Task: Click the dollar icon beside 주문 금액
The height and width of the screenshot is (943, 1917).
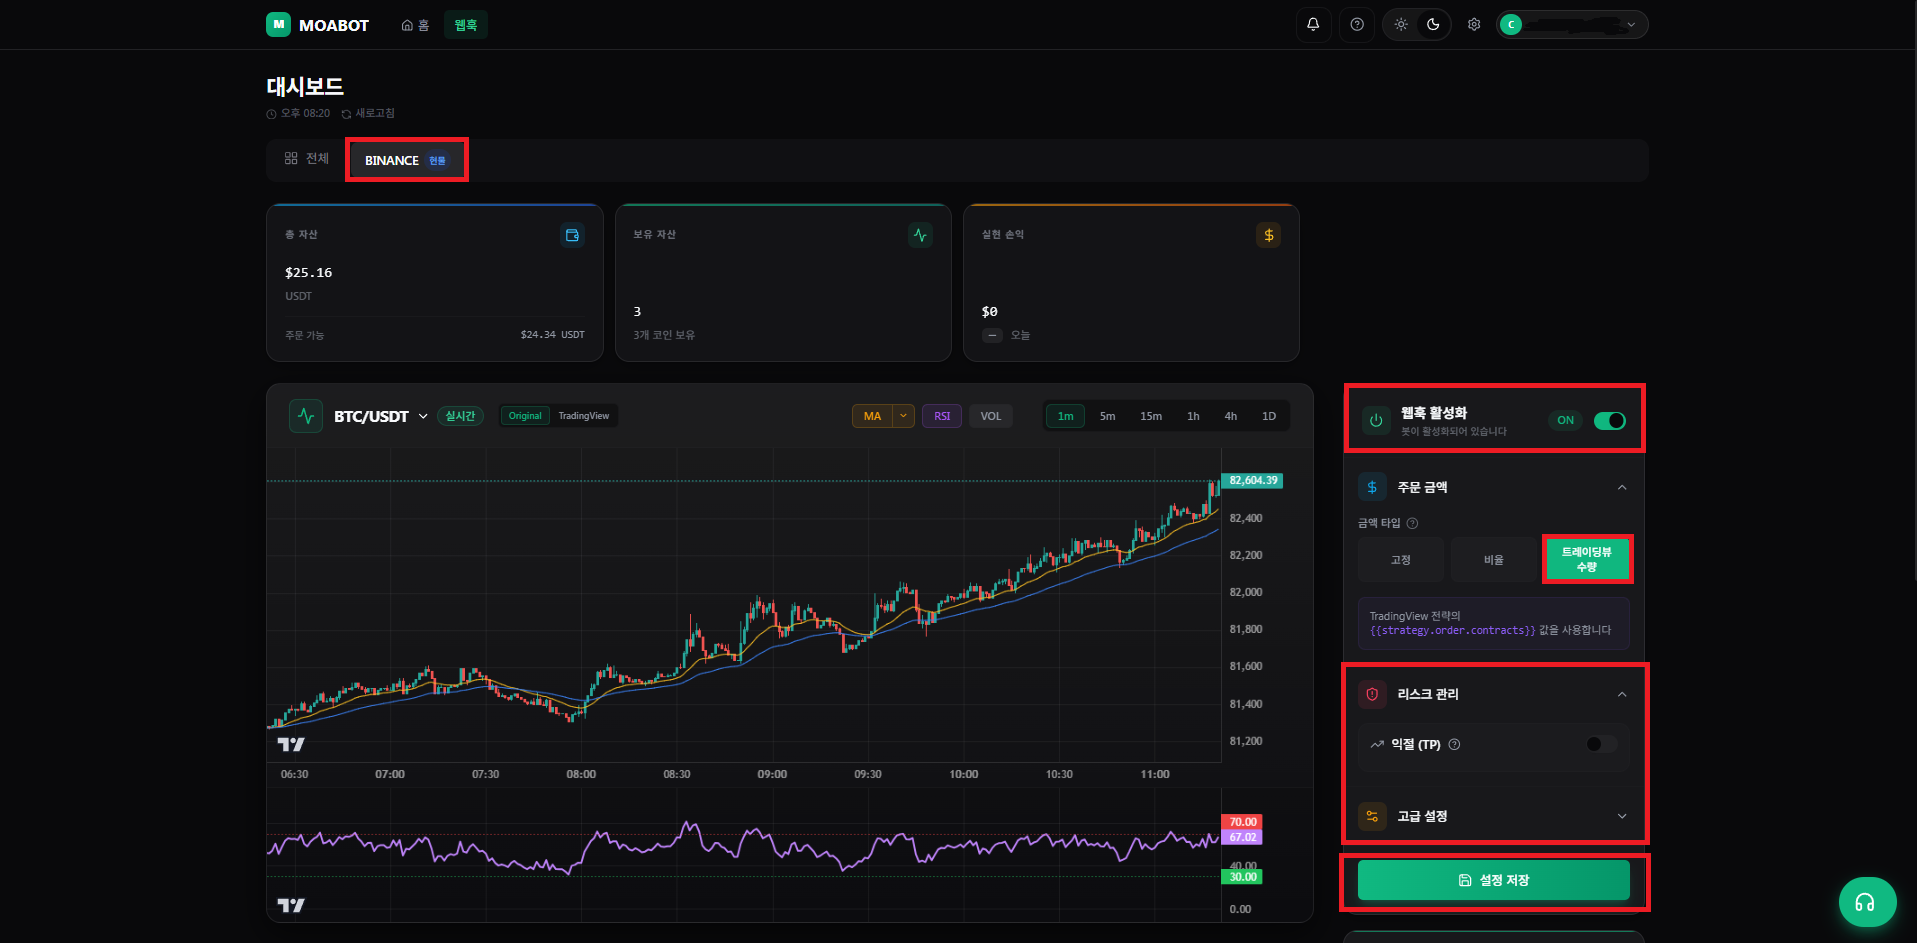Action: click(x=1372, y=487)
